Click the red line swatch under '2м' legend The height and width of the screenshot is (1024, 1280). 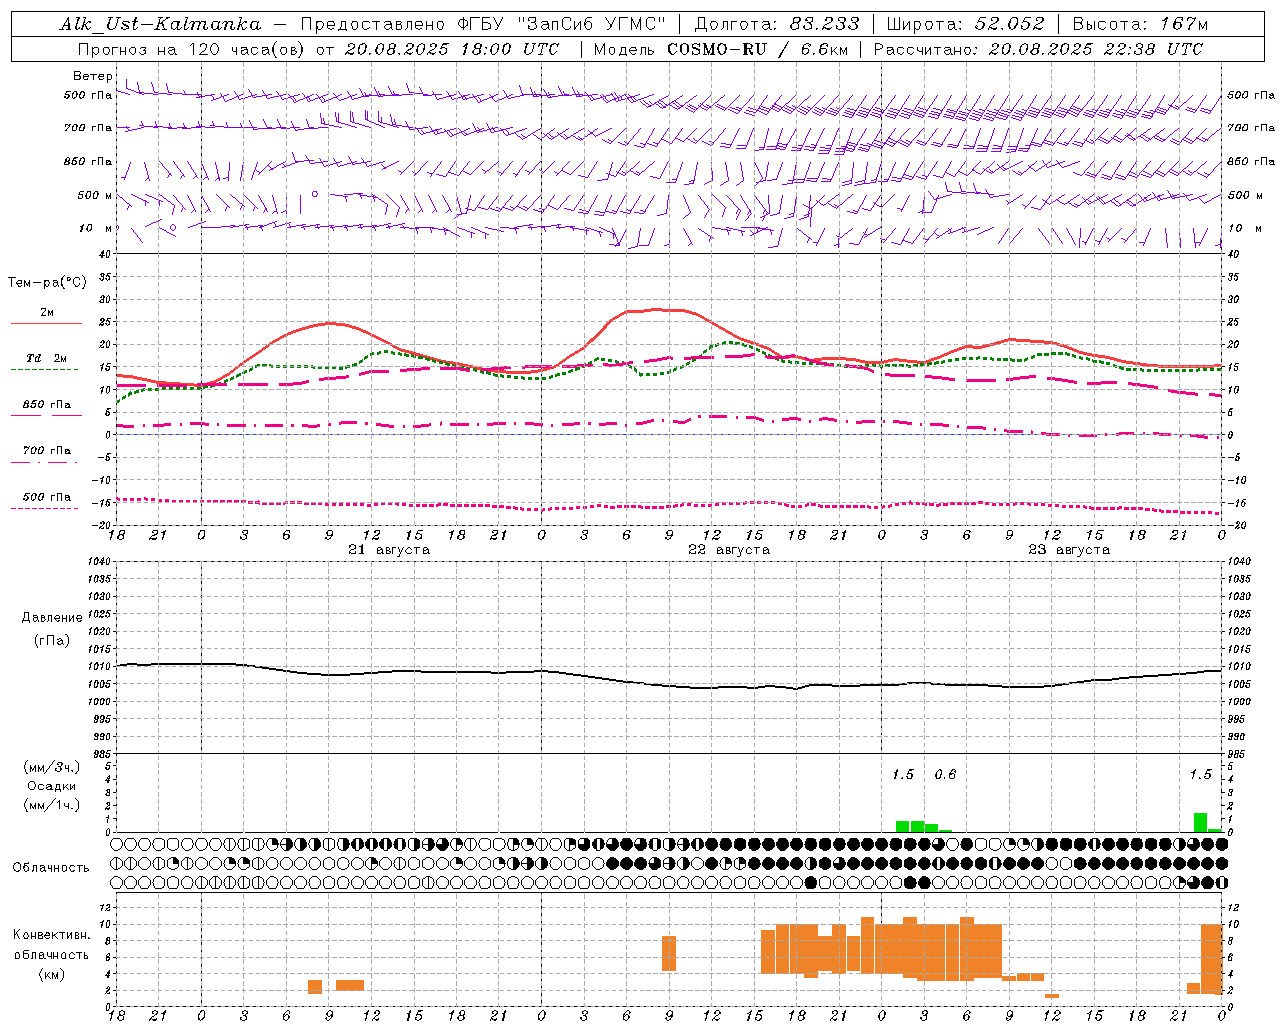coord(46,324)
